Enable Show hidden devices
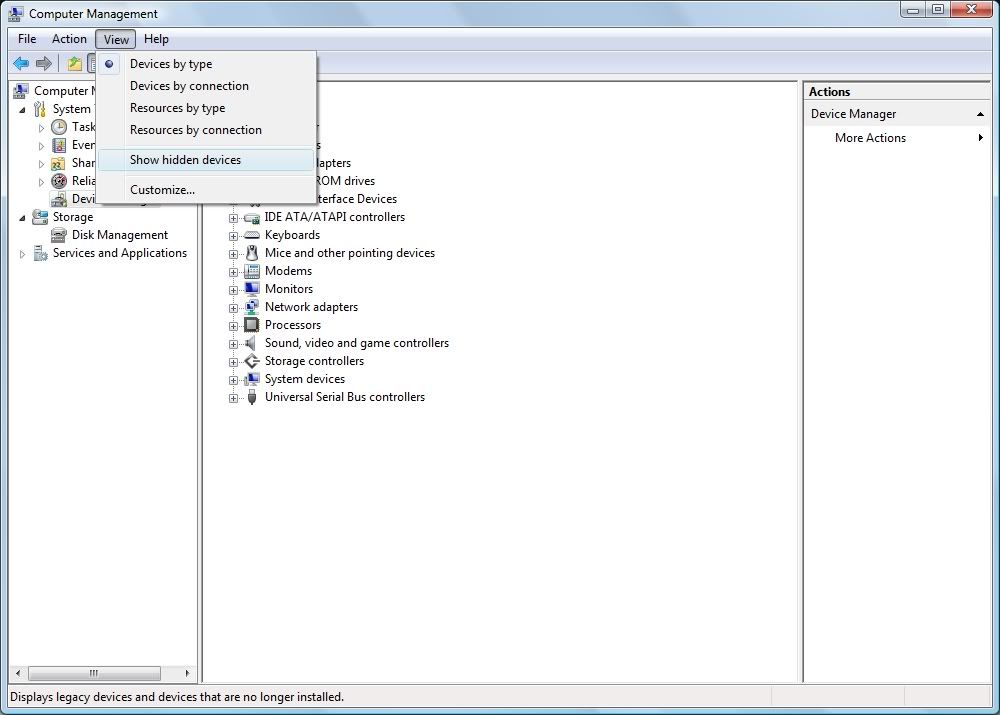 coord(207,160)
